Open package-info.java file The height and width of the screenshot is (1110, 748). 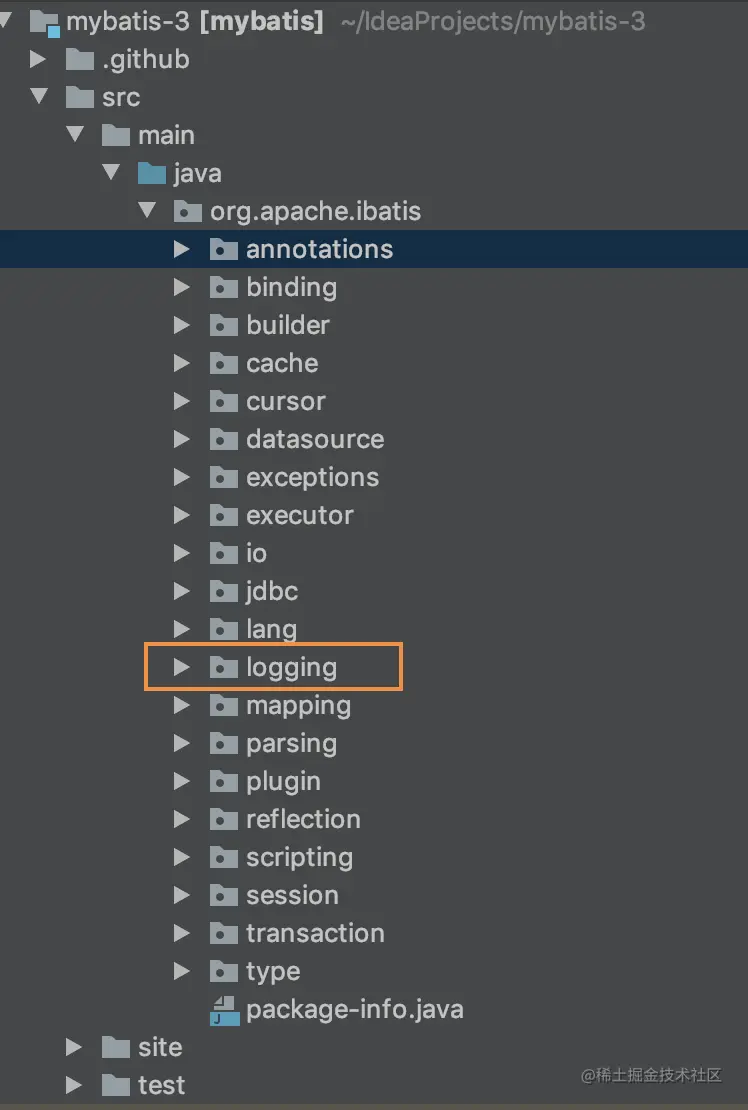point(354,1010)
